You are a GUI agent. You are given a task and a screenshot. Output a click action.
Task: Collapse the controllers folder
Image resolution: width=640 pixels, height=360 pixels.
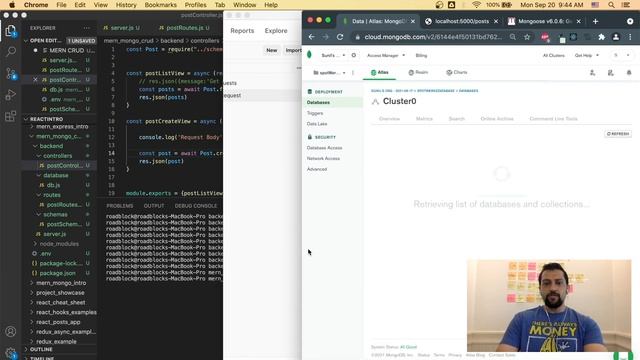[39, 156]
